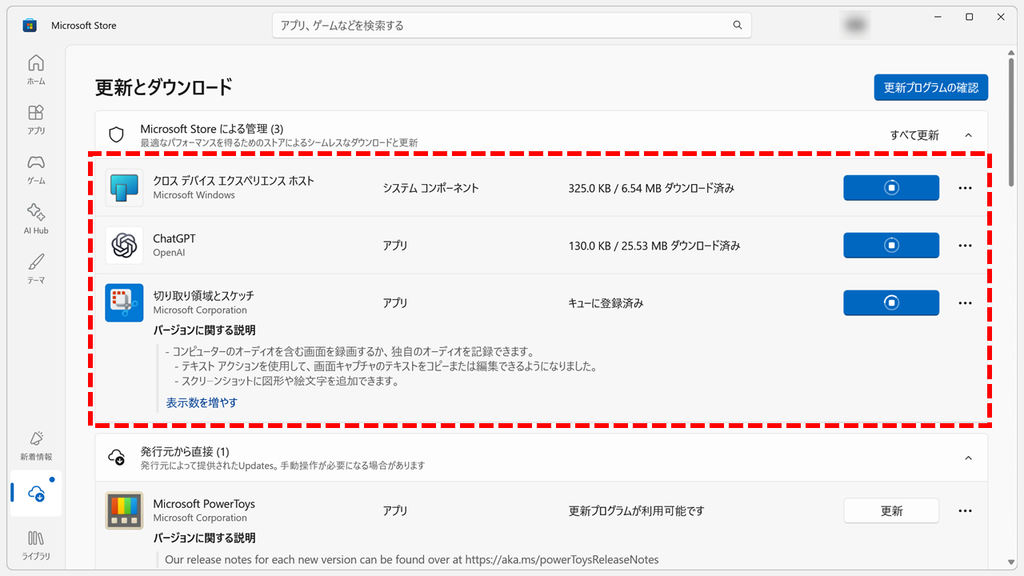This screenshot has height=576, width=1024.
Task: Click 更新プログラムの確認 button
Action: pos(931,88)
